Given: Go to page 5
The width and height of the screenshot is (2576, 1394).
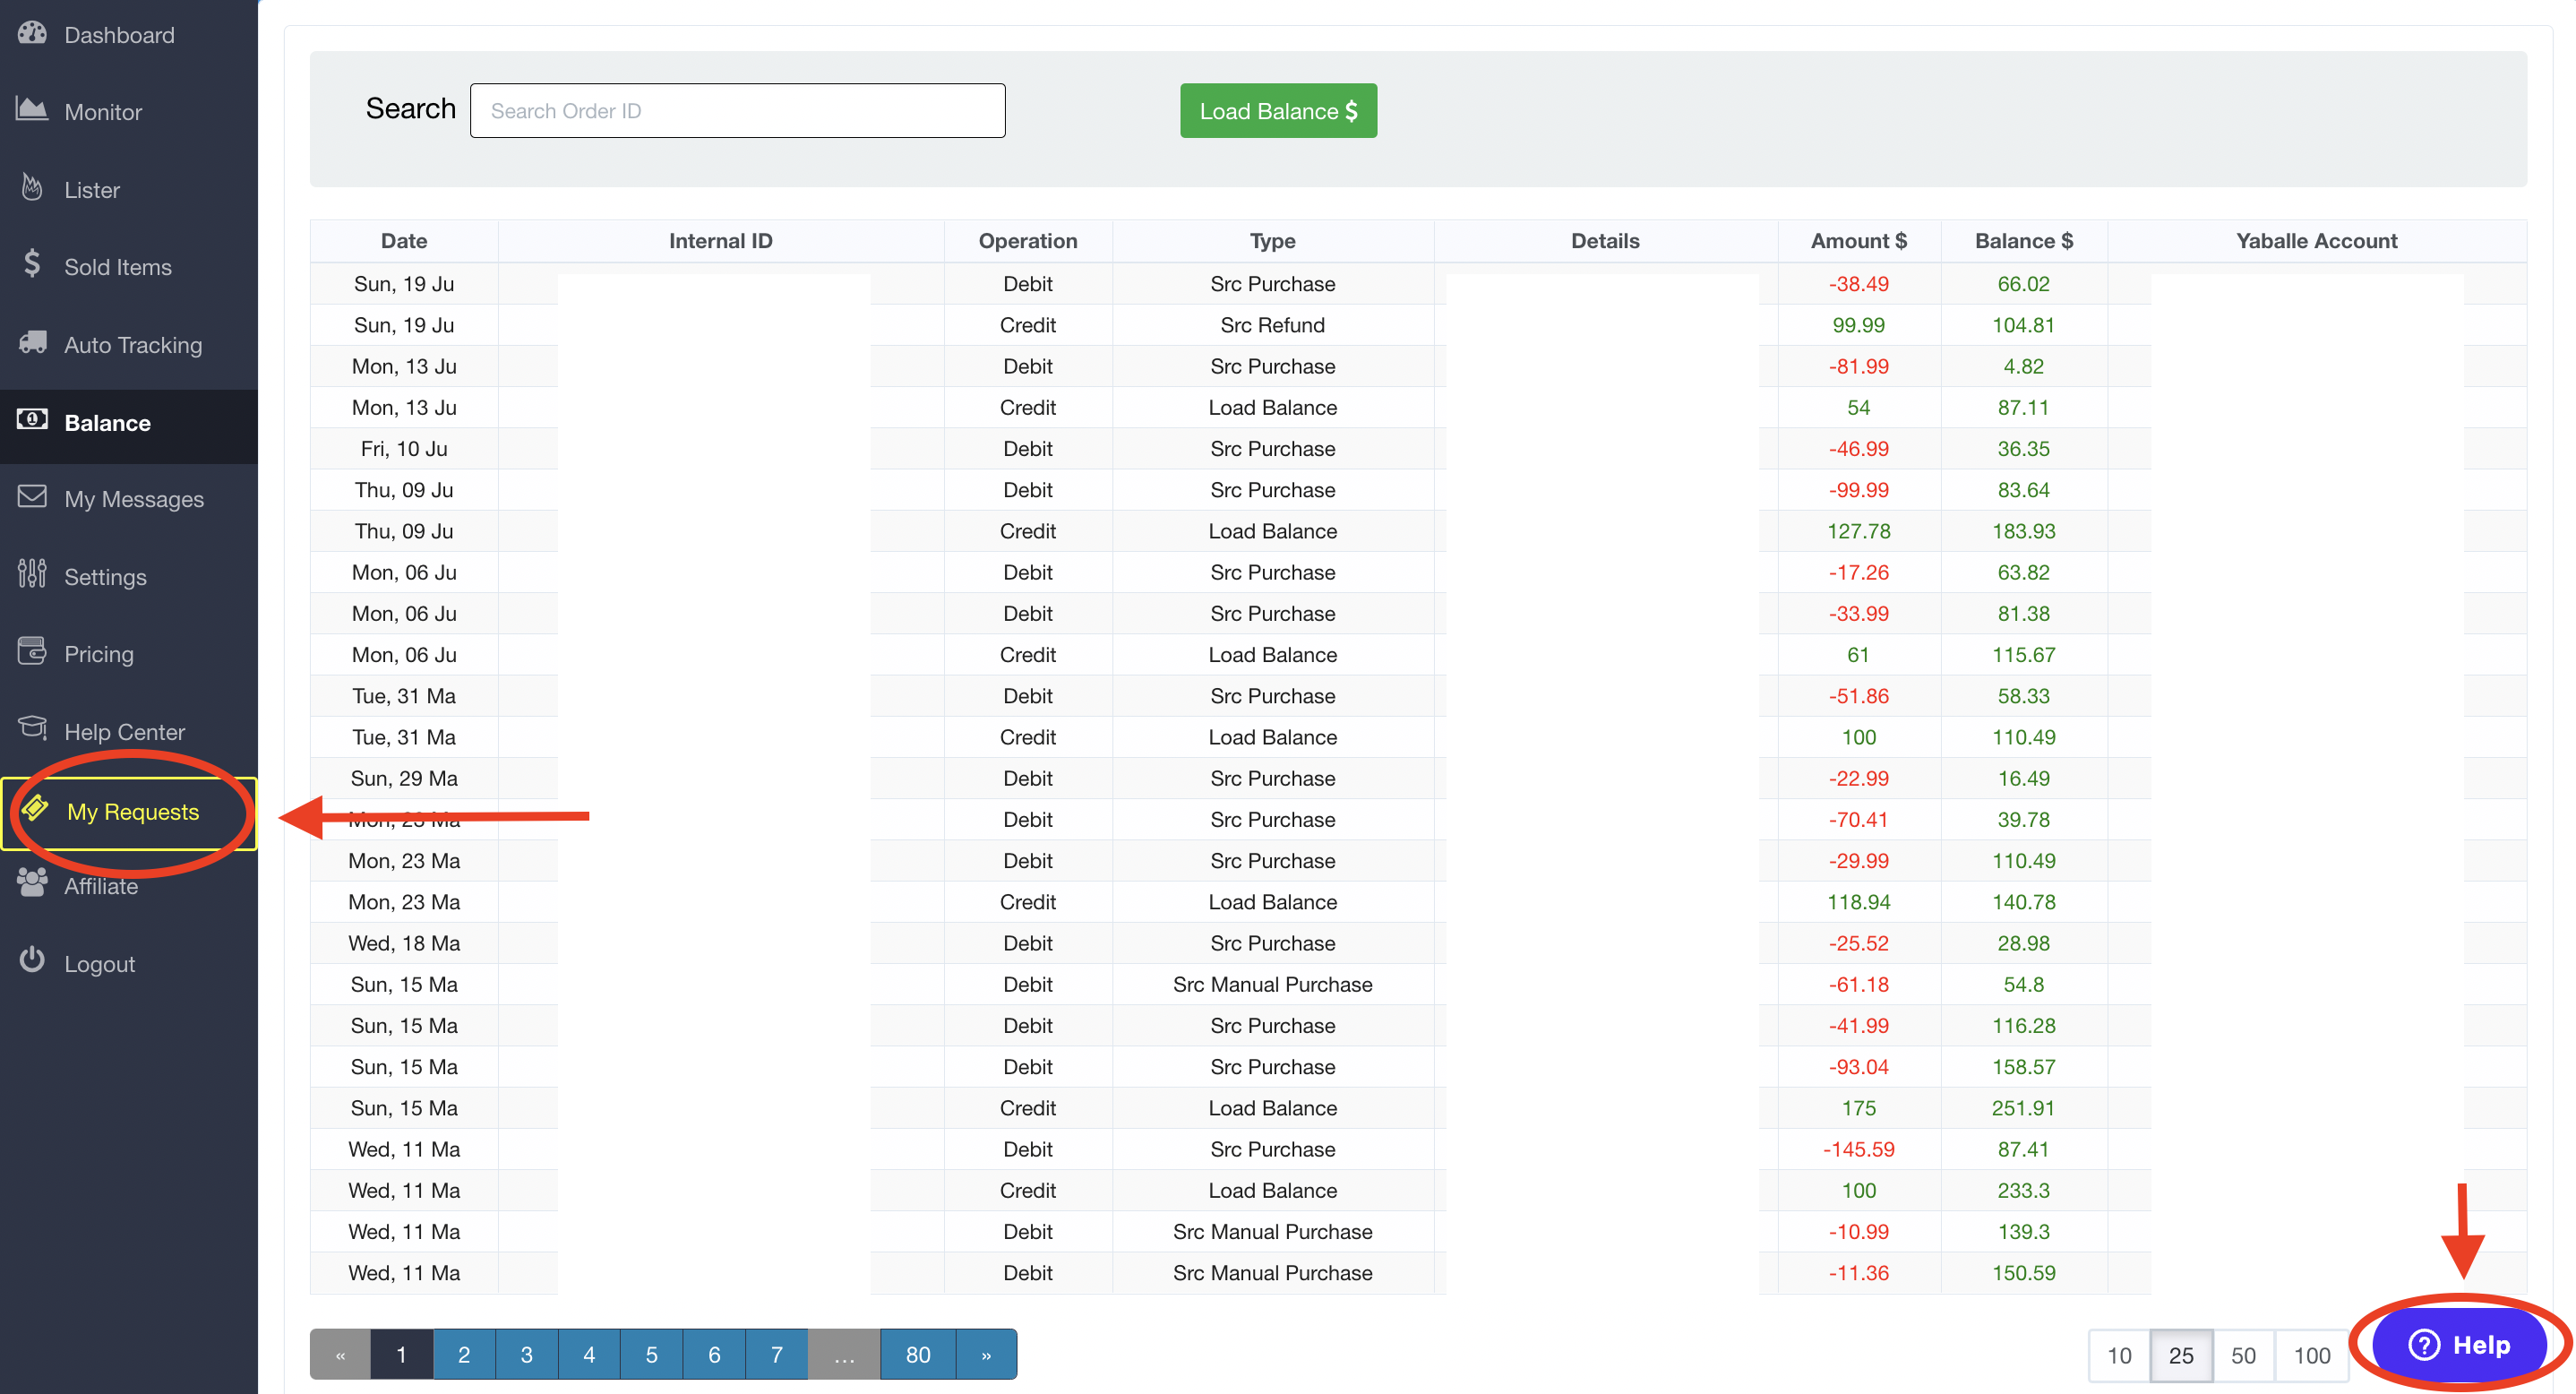Looking at the screenshot, I should (x=651, y=1354).
